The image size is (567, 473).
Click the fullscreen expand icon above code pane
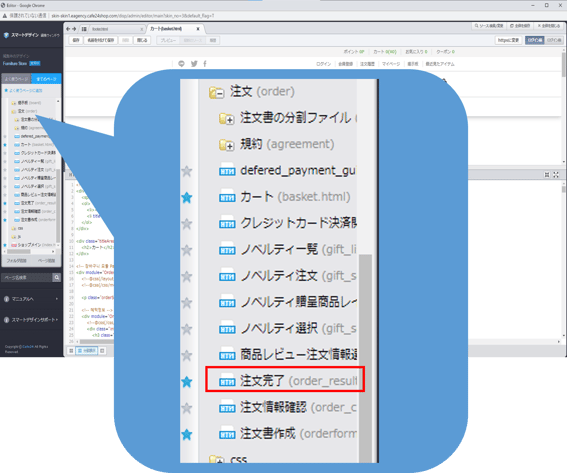[x=556, y=175]
